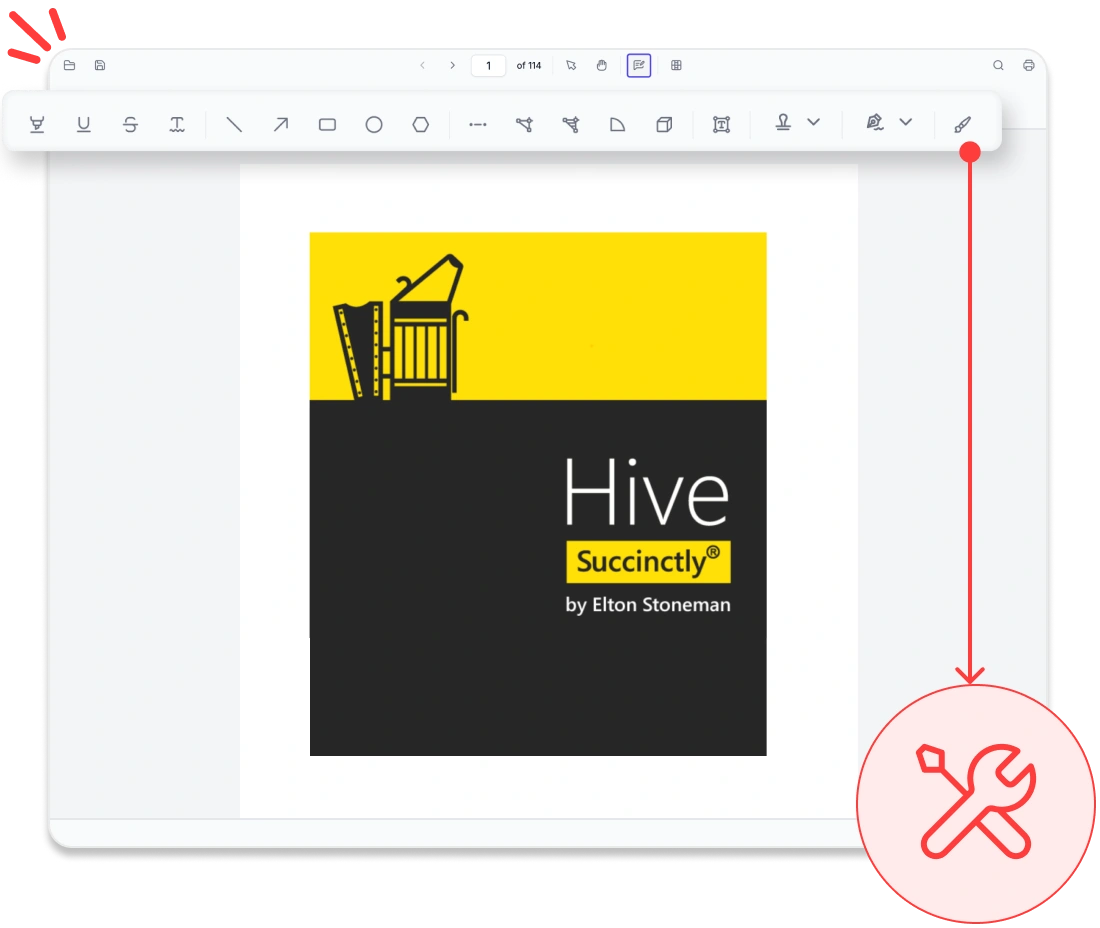Open the form designer grid tool
The image size is (1100, 928).
676,65
